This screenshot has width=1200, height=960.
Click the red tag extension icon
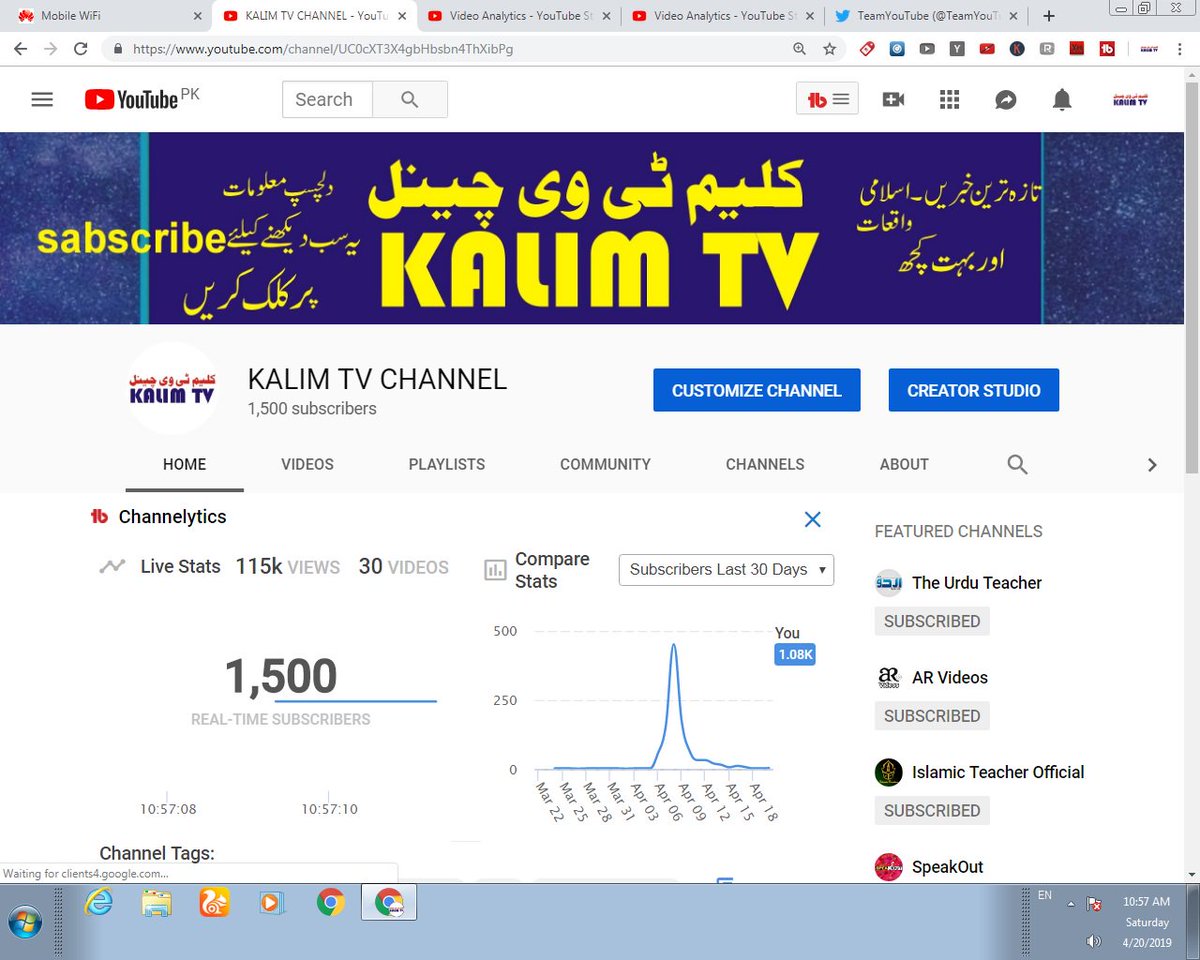pyautogui.click(x=867, y=48)
